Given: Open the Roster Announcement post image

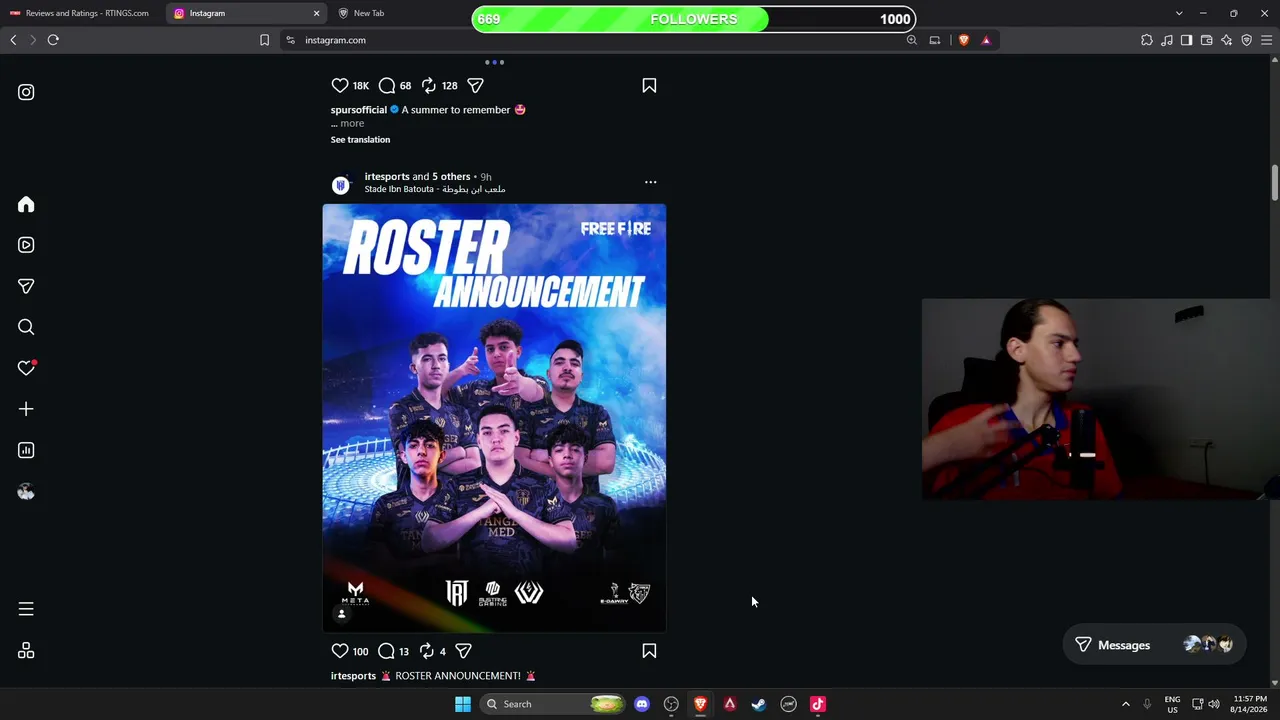Looking at the screenshot, I should pos(494,418).
